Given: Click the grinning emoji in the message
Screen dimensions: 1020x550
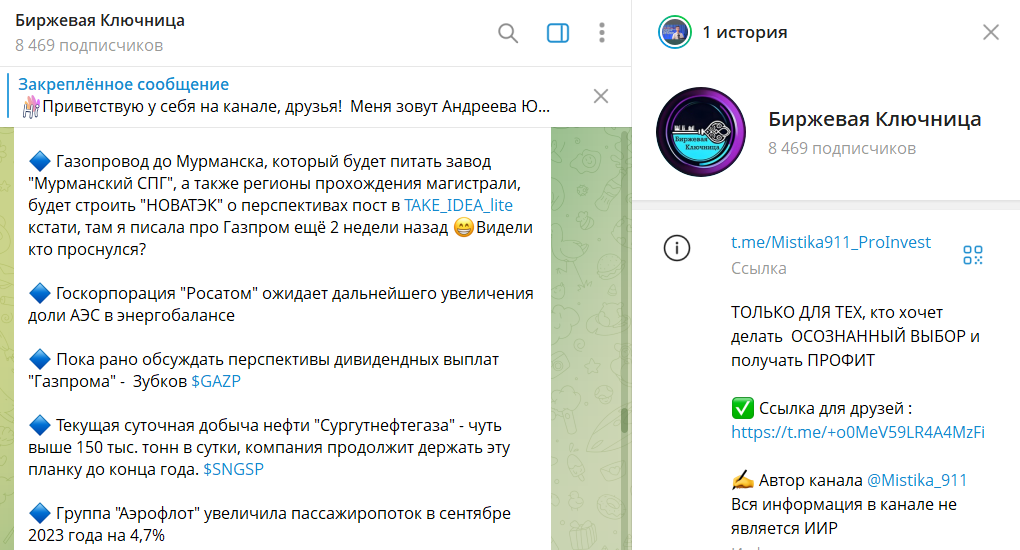Looking at the screenshot, I should pyautogui.click(x=463, y=227).
